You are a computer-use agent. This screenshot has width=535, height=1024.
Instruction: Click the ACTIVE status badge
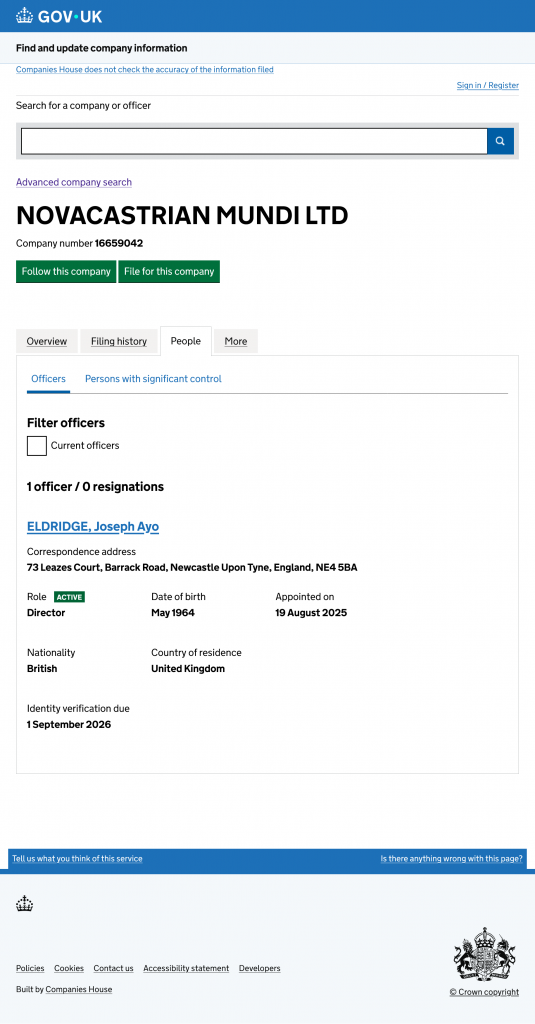(x=69, y=597)
